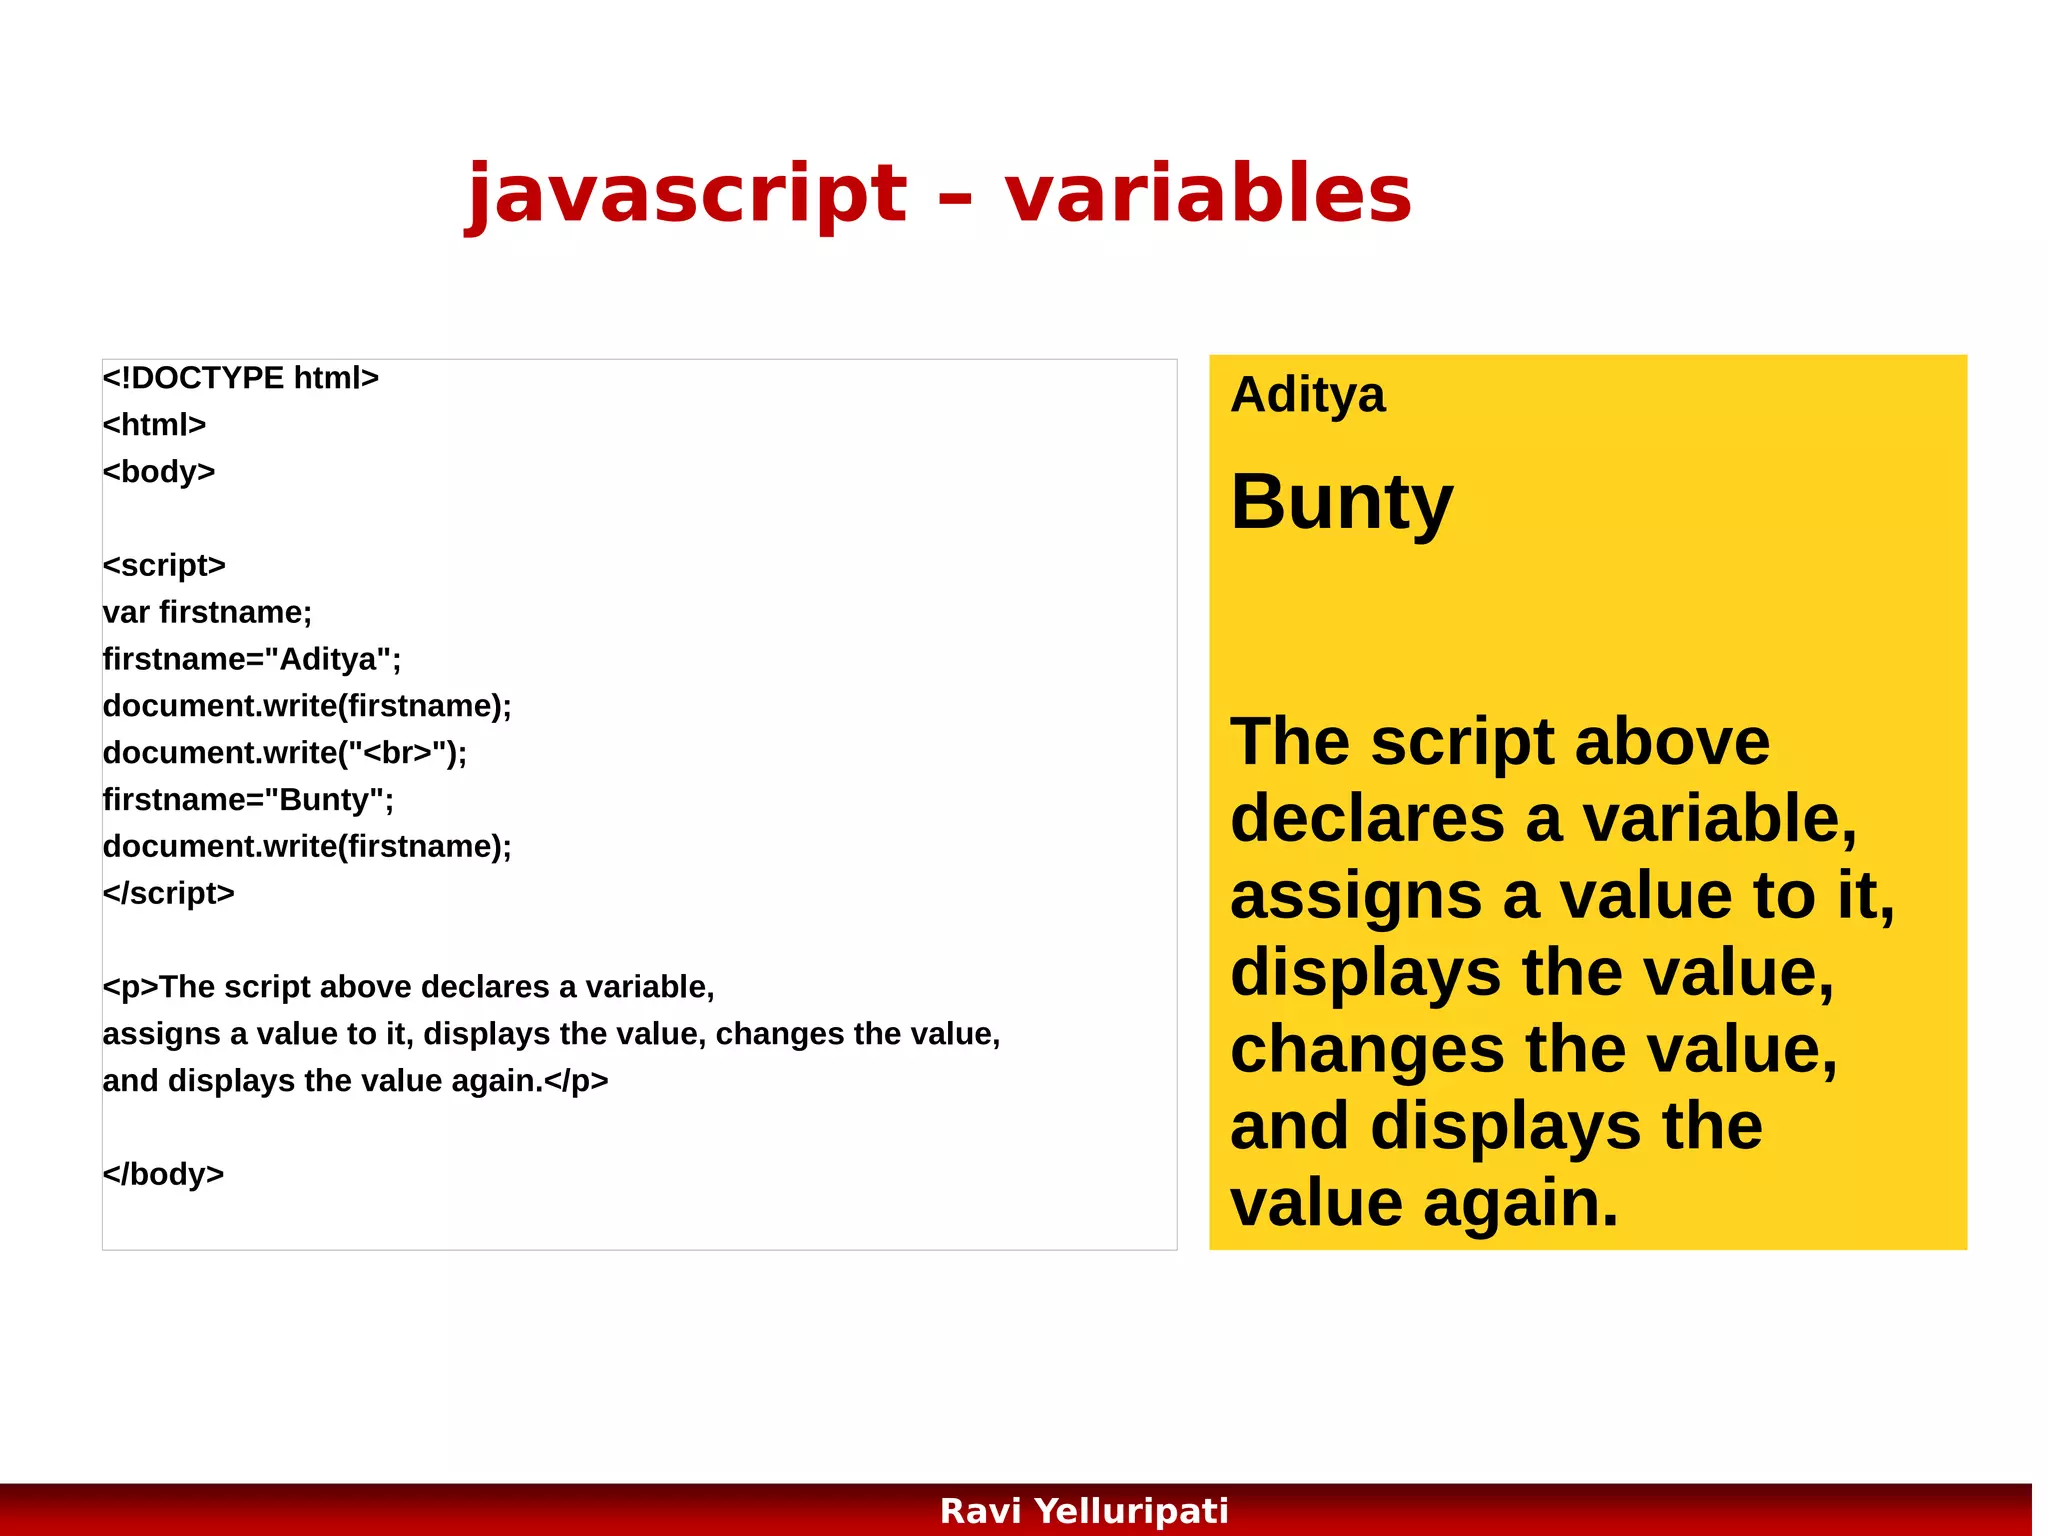
Task: Click the 'firstname="Aditya";' code line
Action: pyautogui.click(x=252, y=659)
